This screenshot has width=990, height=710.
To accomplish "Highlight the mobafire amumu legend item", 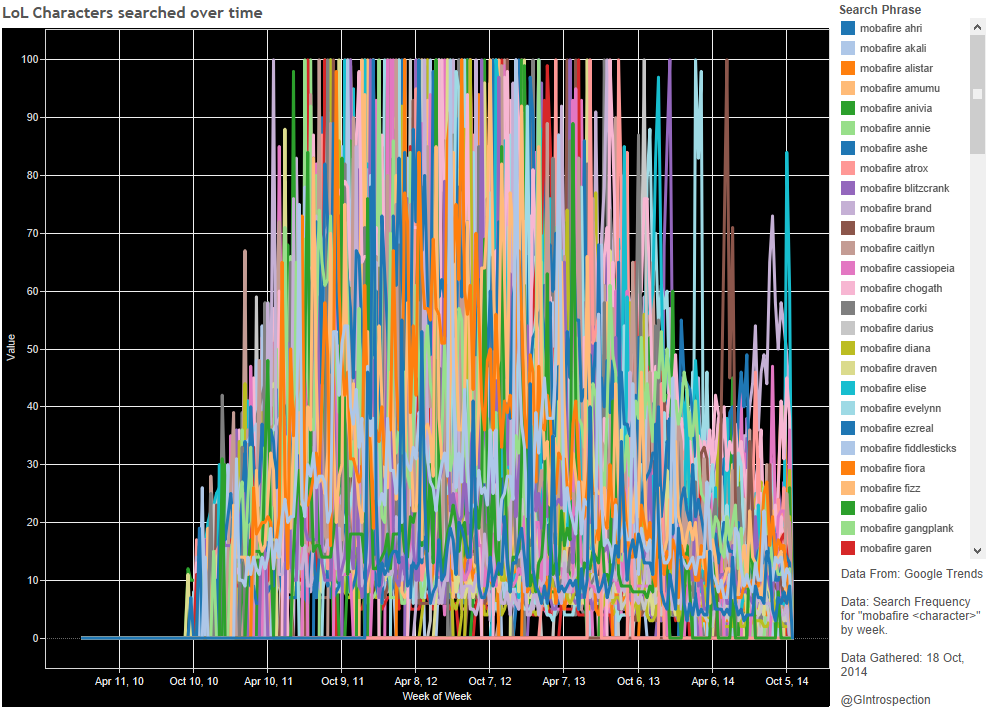I will pyautogui.click(x=899, y=89).
